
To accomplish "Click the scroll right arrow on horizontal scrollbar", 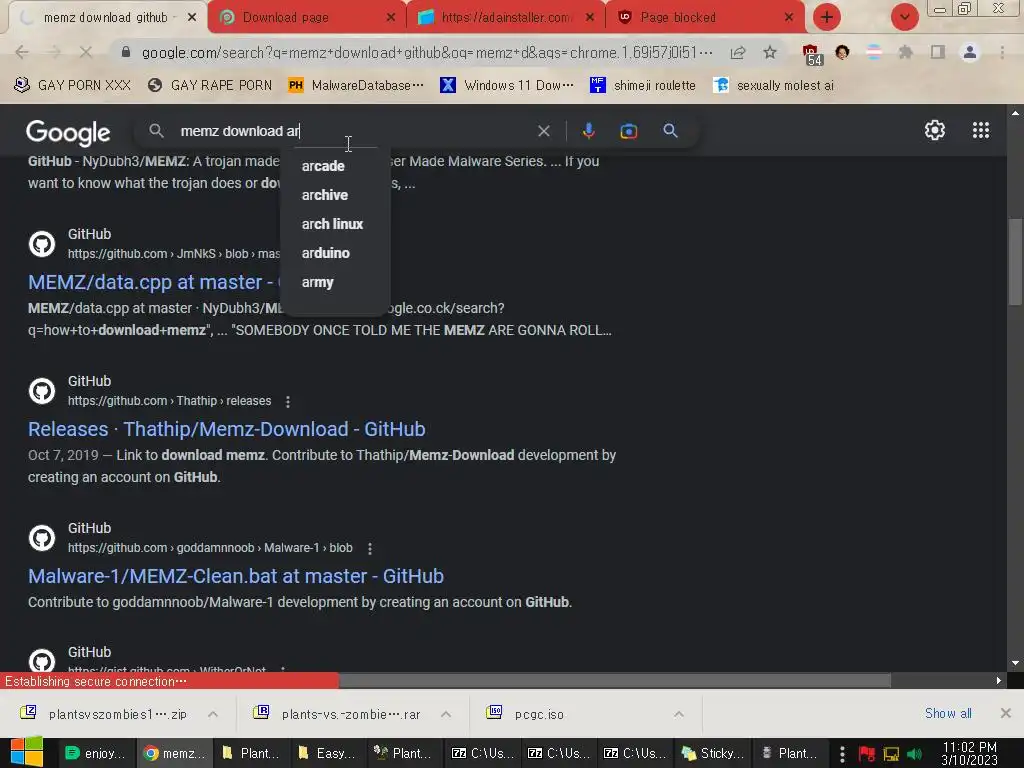I will click(x=999, y=681).
